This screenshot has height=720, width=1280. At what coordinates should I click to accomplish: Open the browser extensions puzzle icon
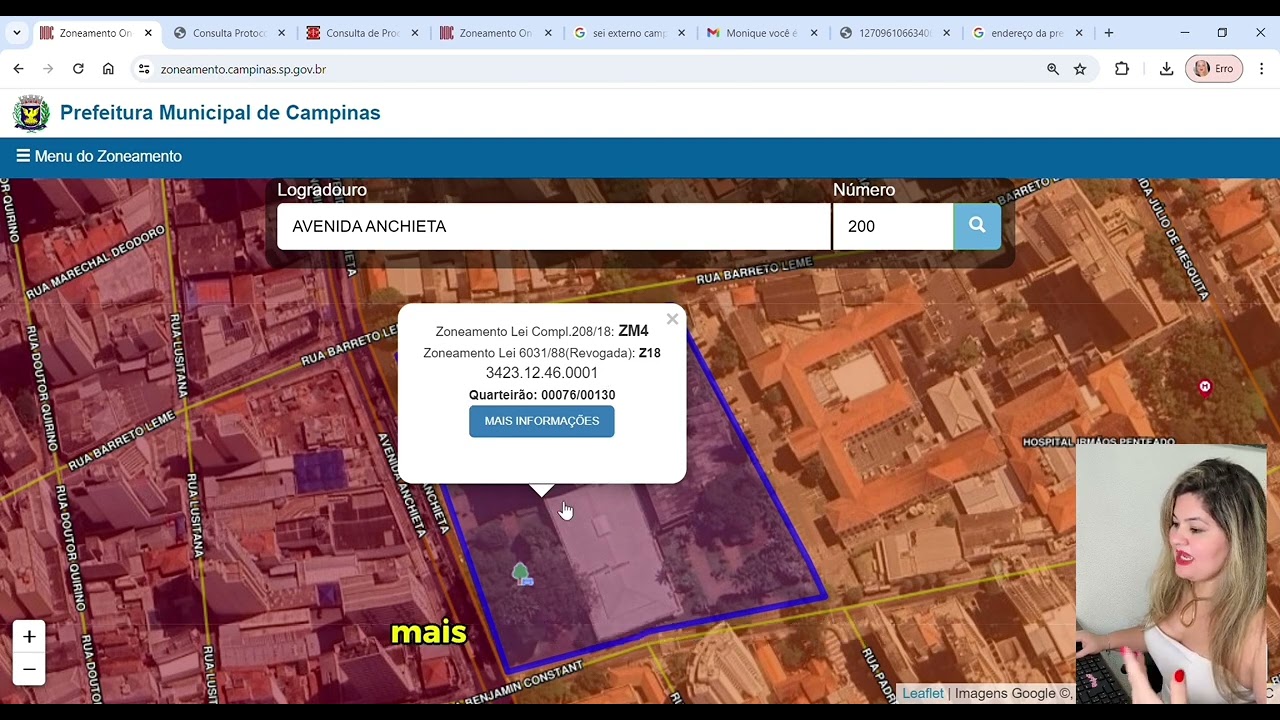(x=1122, y=69)
